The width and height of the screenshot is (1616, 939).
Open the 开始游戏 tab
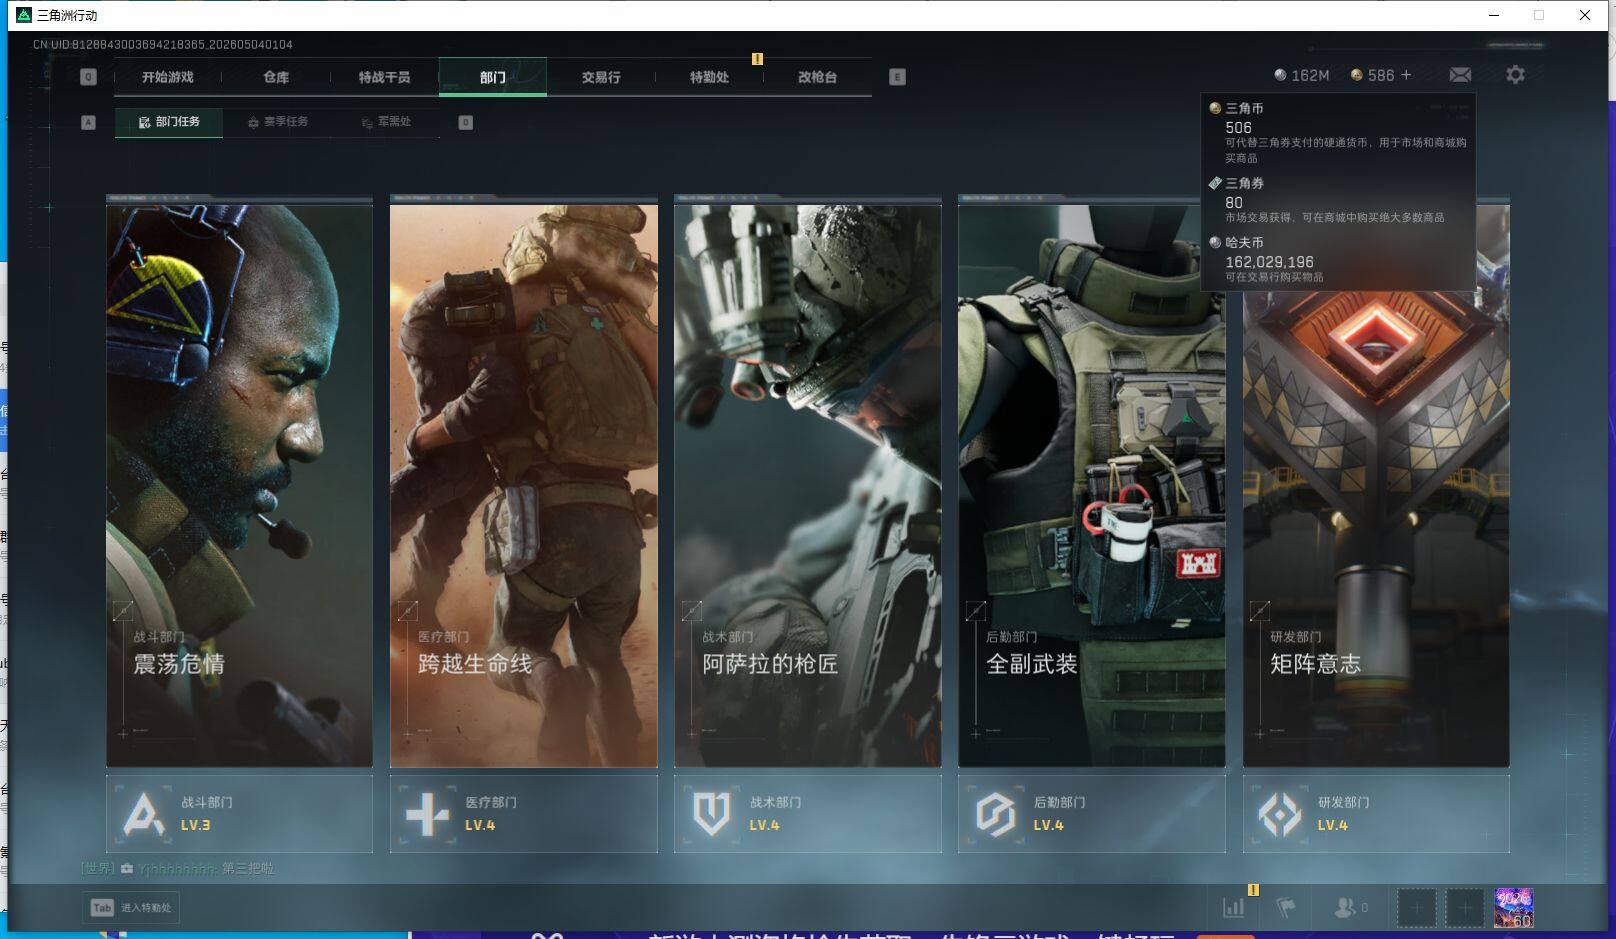coord(167,77)
